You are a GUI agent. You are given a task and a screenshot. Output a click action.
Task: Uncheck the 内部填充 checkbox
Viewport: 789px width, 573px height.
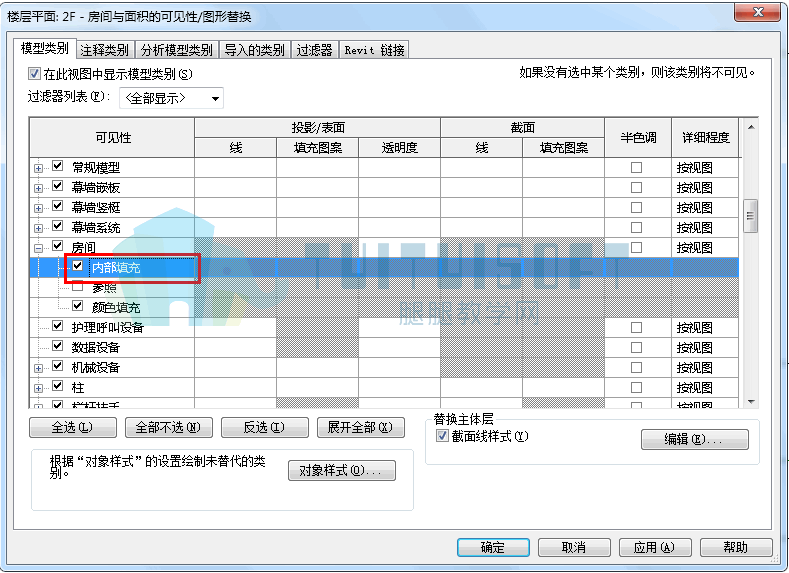(x=77, y=266)
